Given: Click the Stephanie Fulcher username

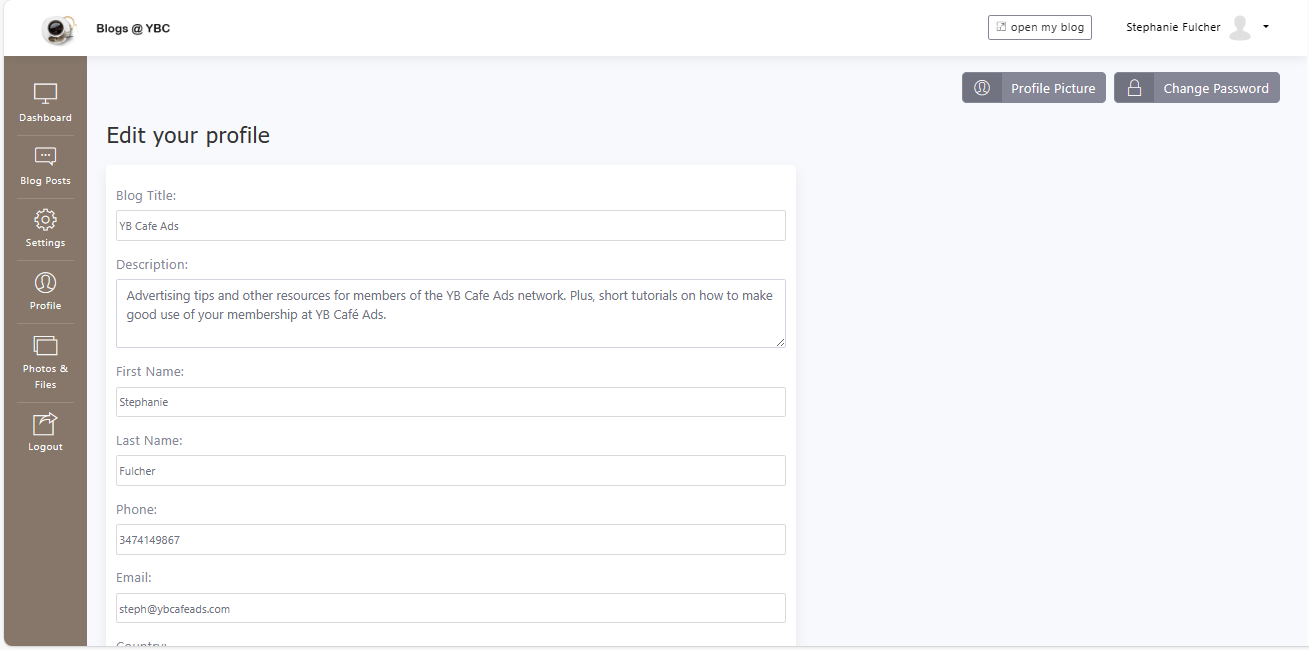Looking at the screenshot, I should 1173,27.
